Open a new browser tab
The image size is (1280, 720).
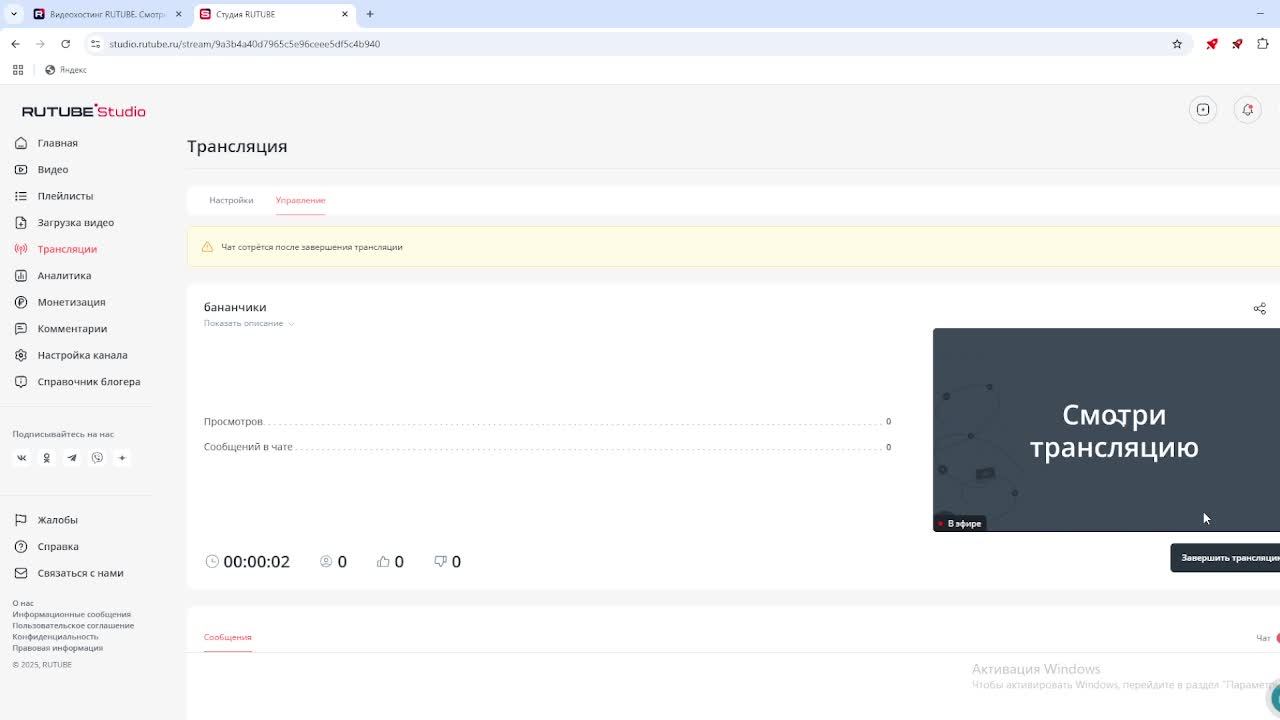(370, 14)
